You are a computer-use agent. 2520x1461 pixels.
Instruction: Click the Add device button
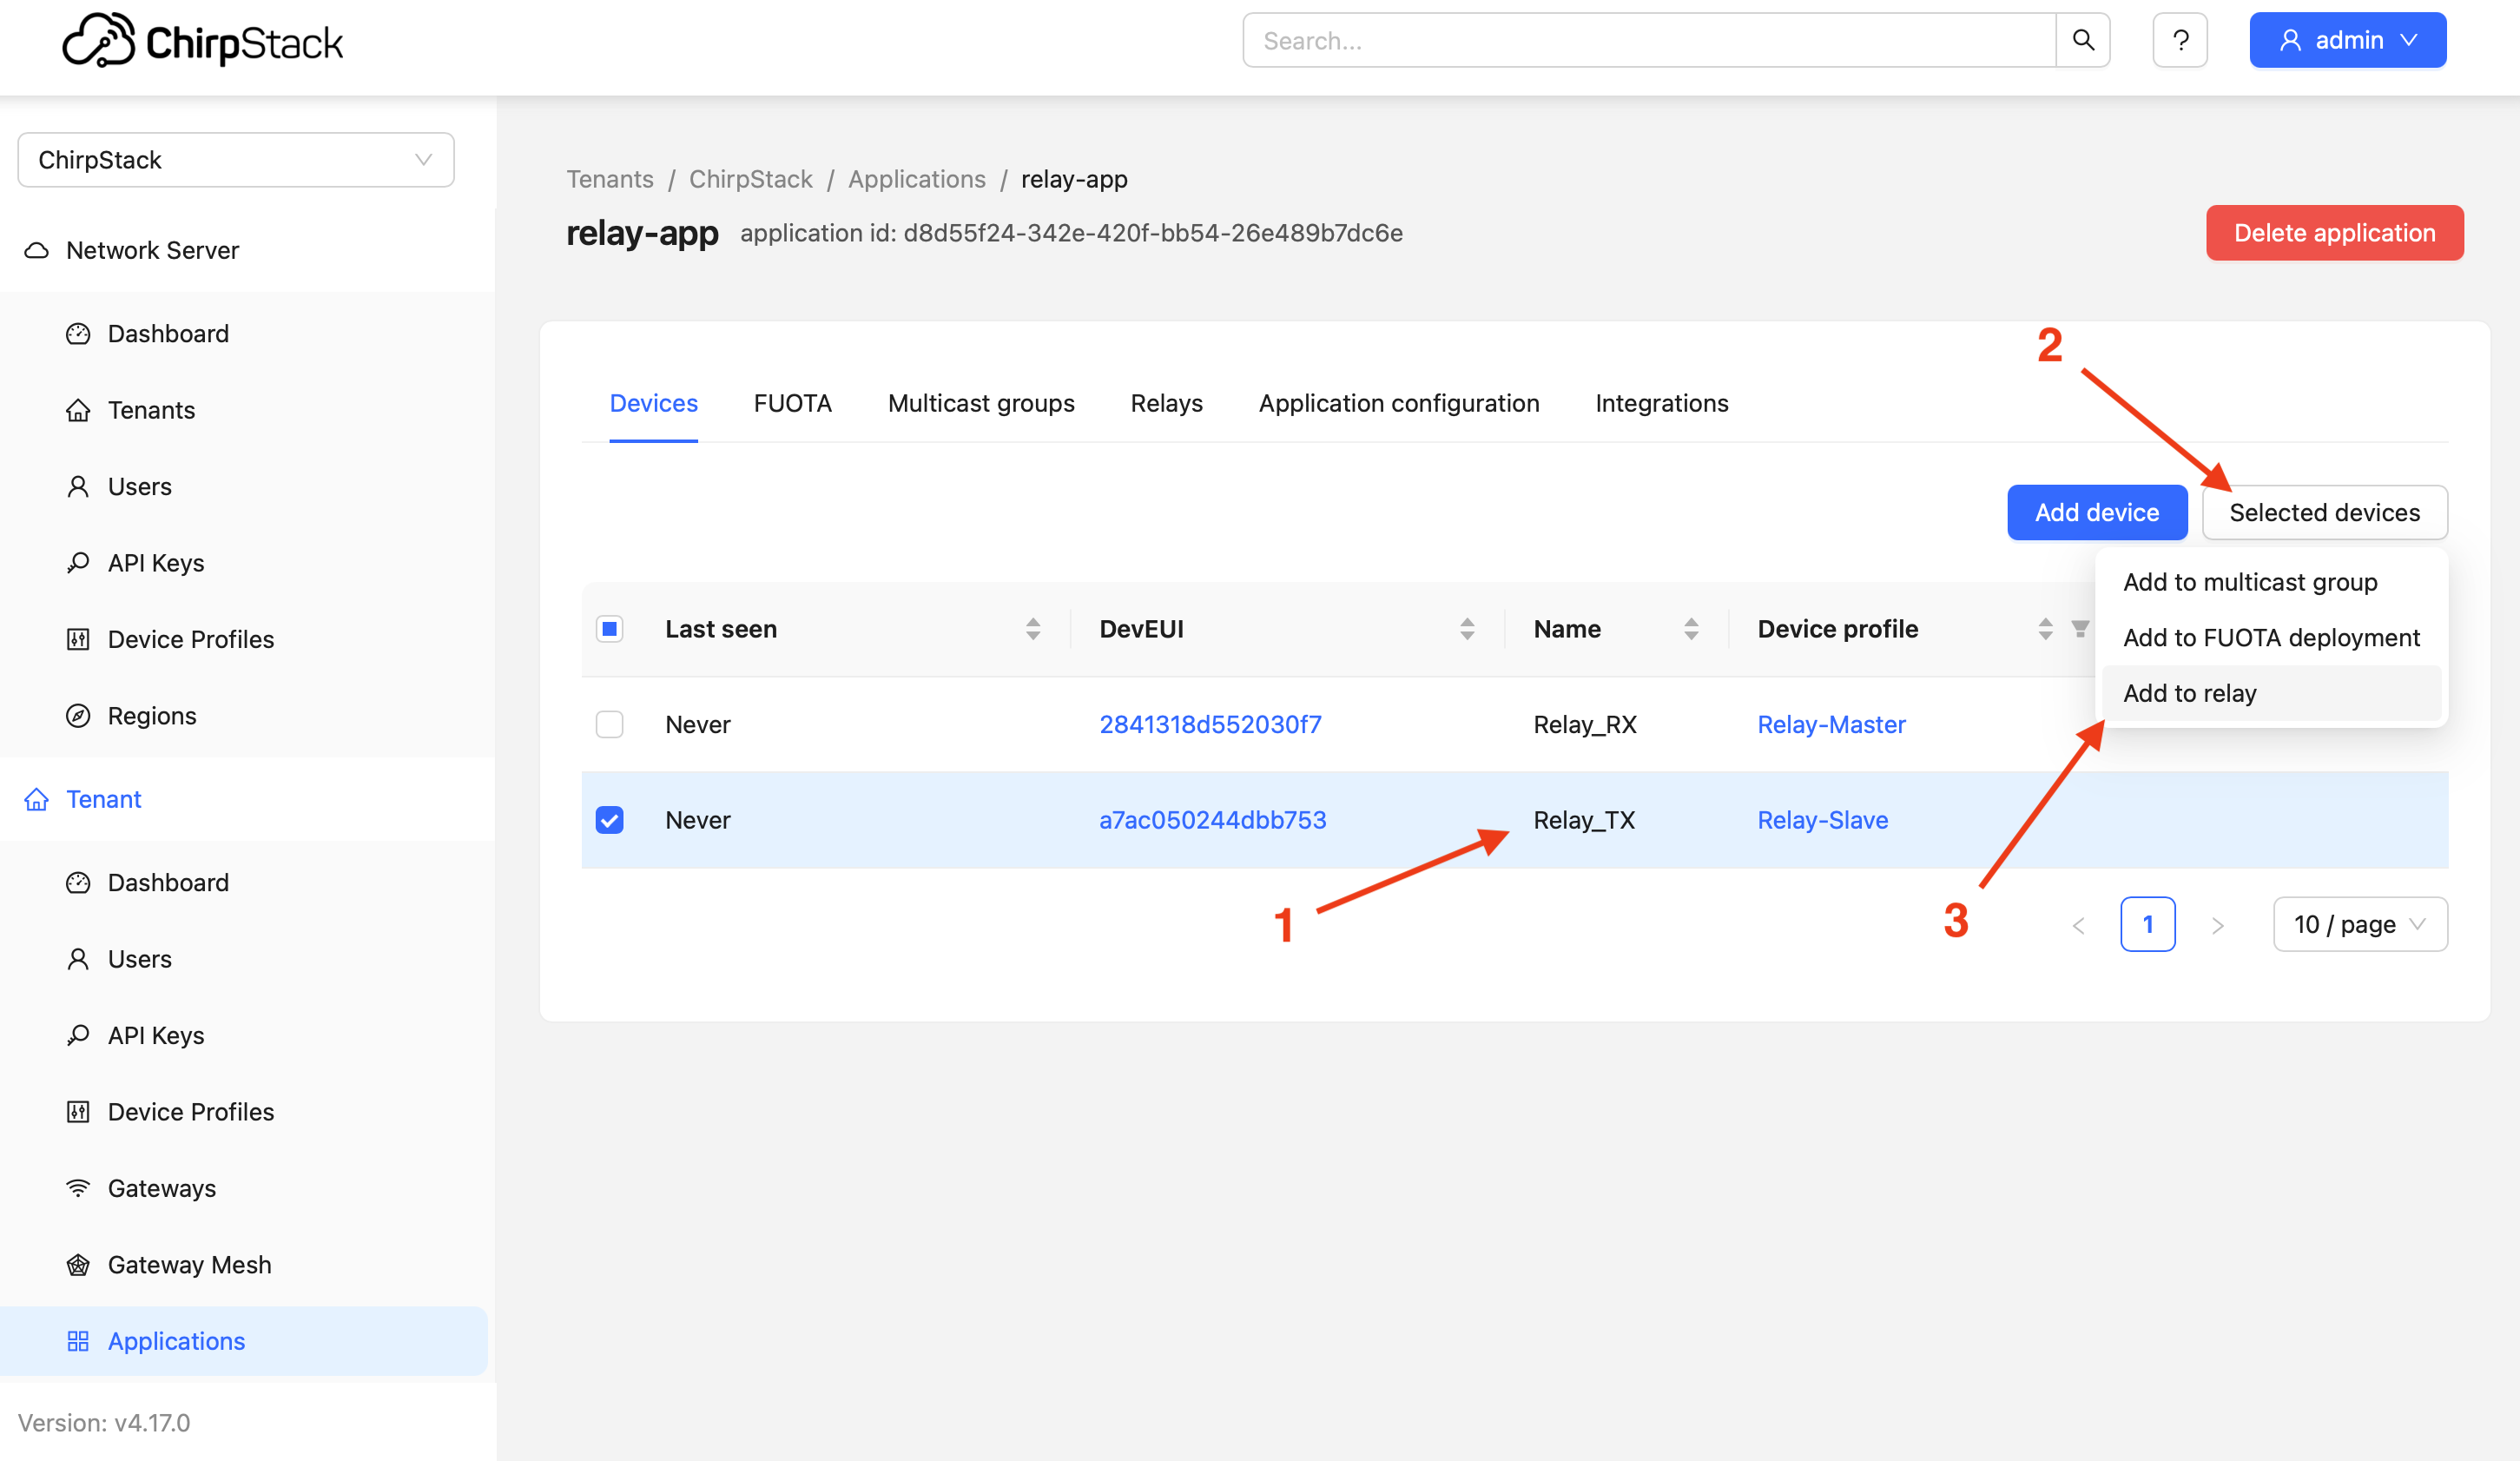pos(2096,512)
